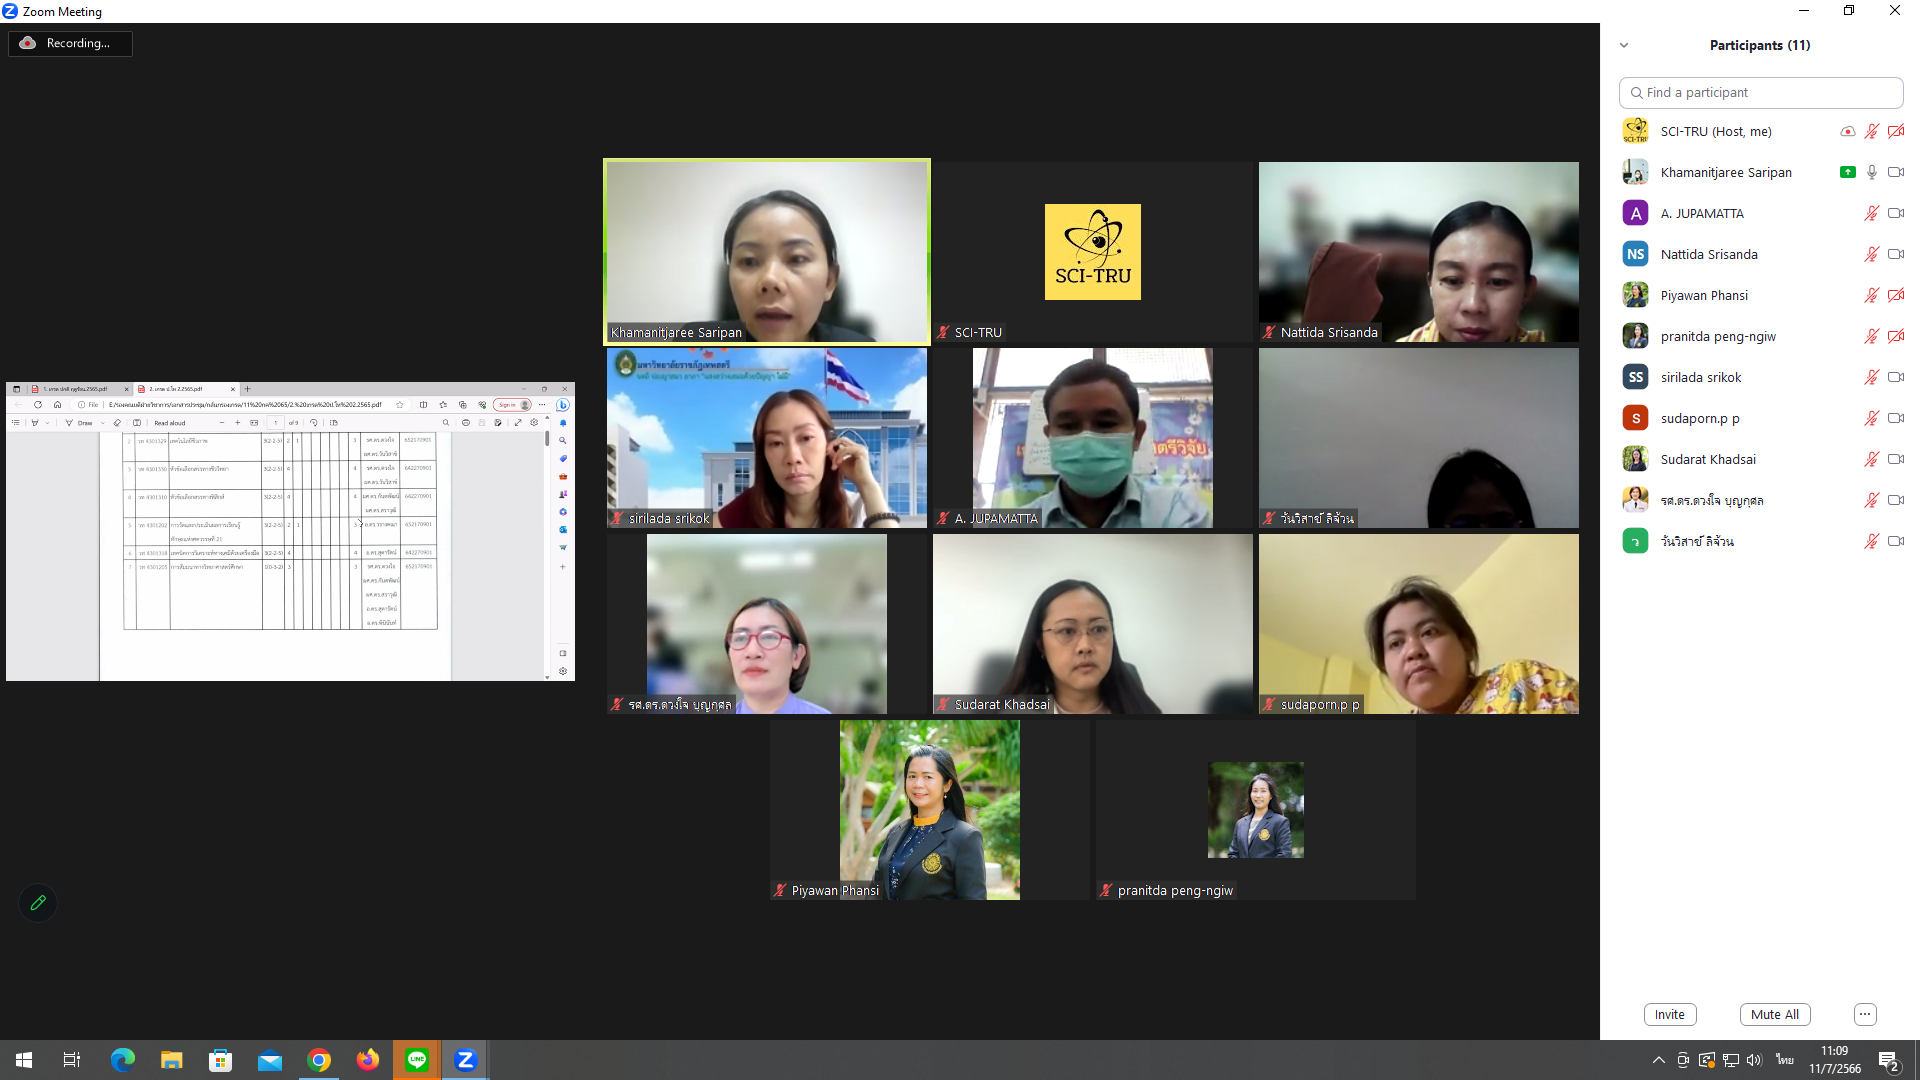Image resolution: width=1920 pixels, height=1080 pixels.
Task: Collapse the Participants panel chevron
Action: click(1624, 45)
